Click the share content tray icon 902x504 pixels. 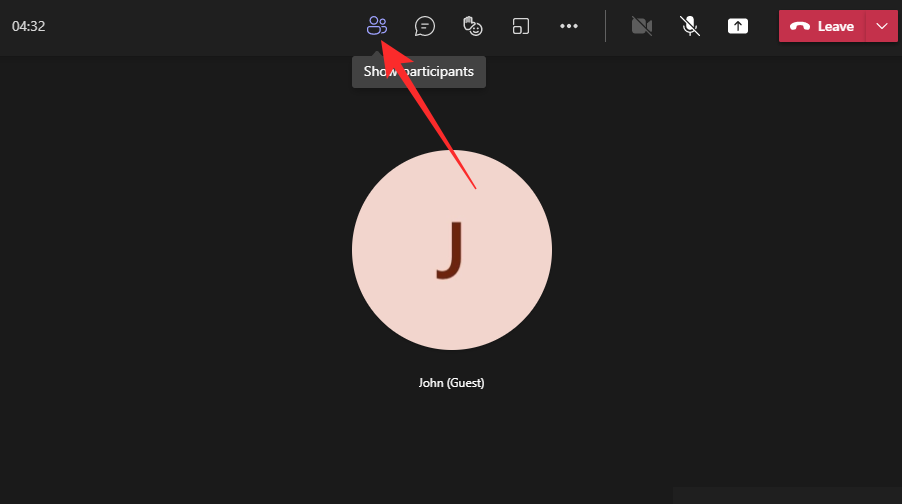coord(737,26)
